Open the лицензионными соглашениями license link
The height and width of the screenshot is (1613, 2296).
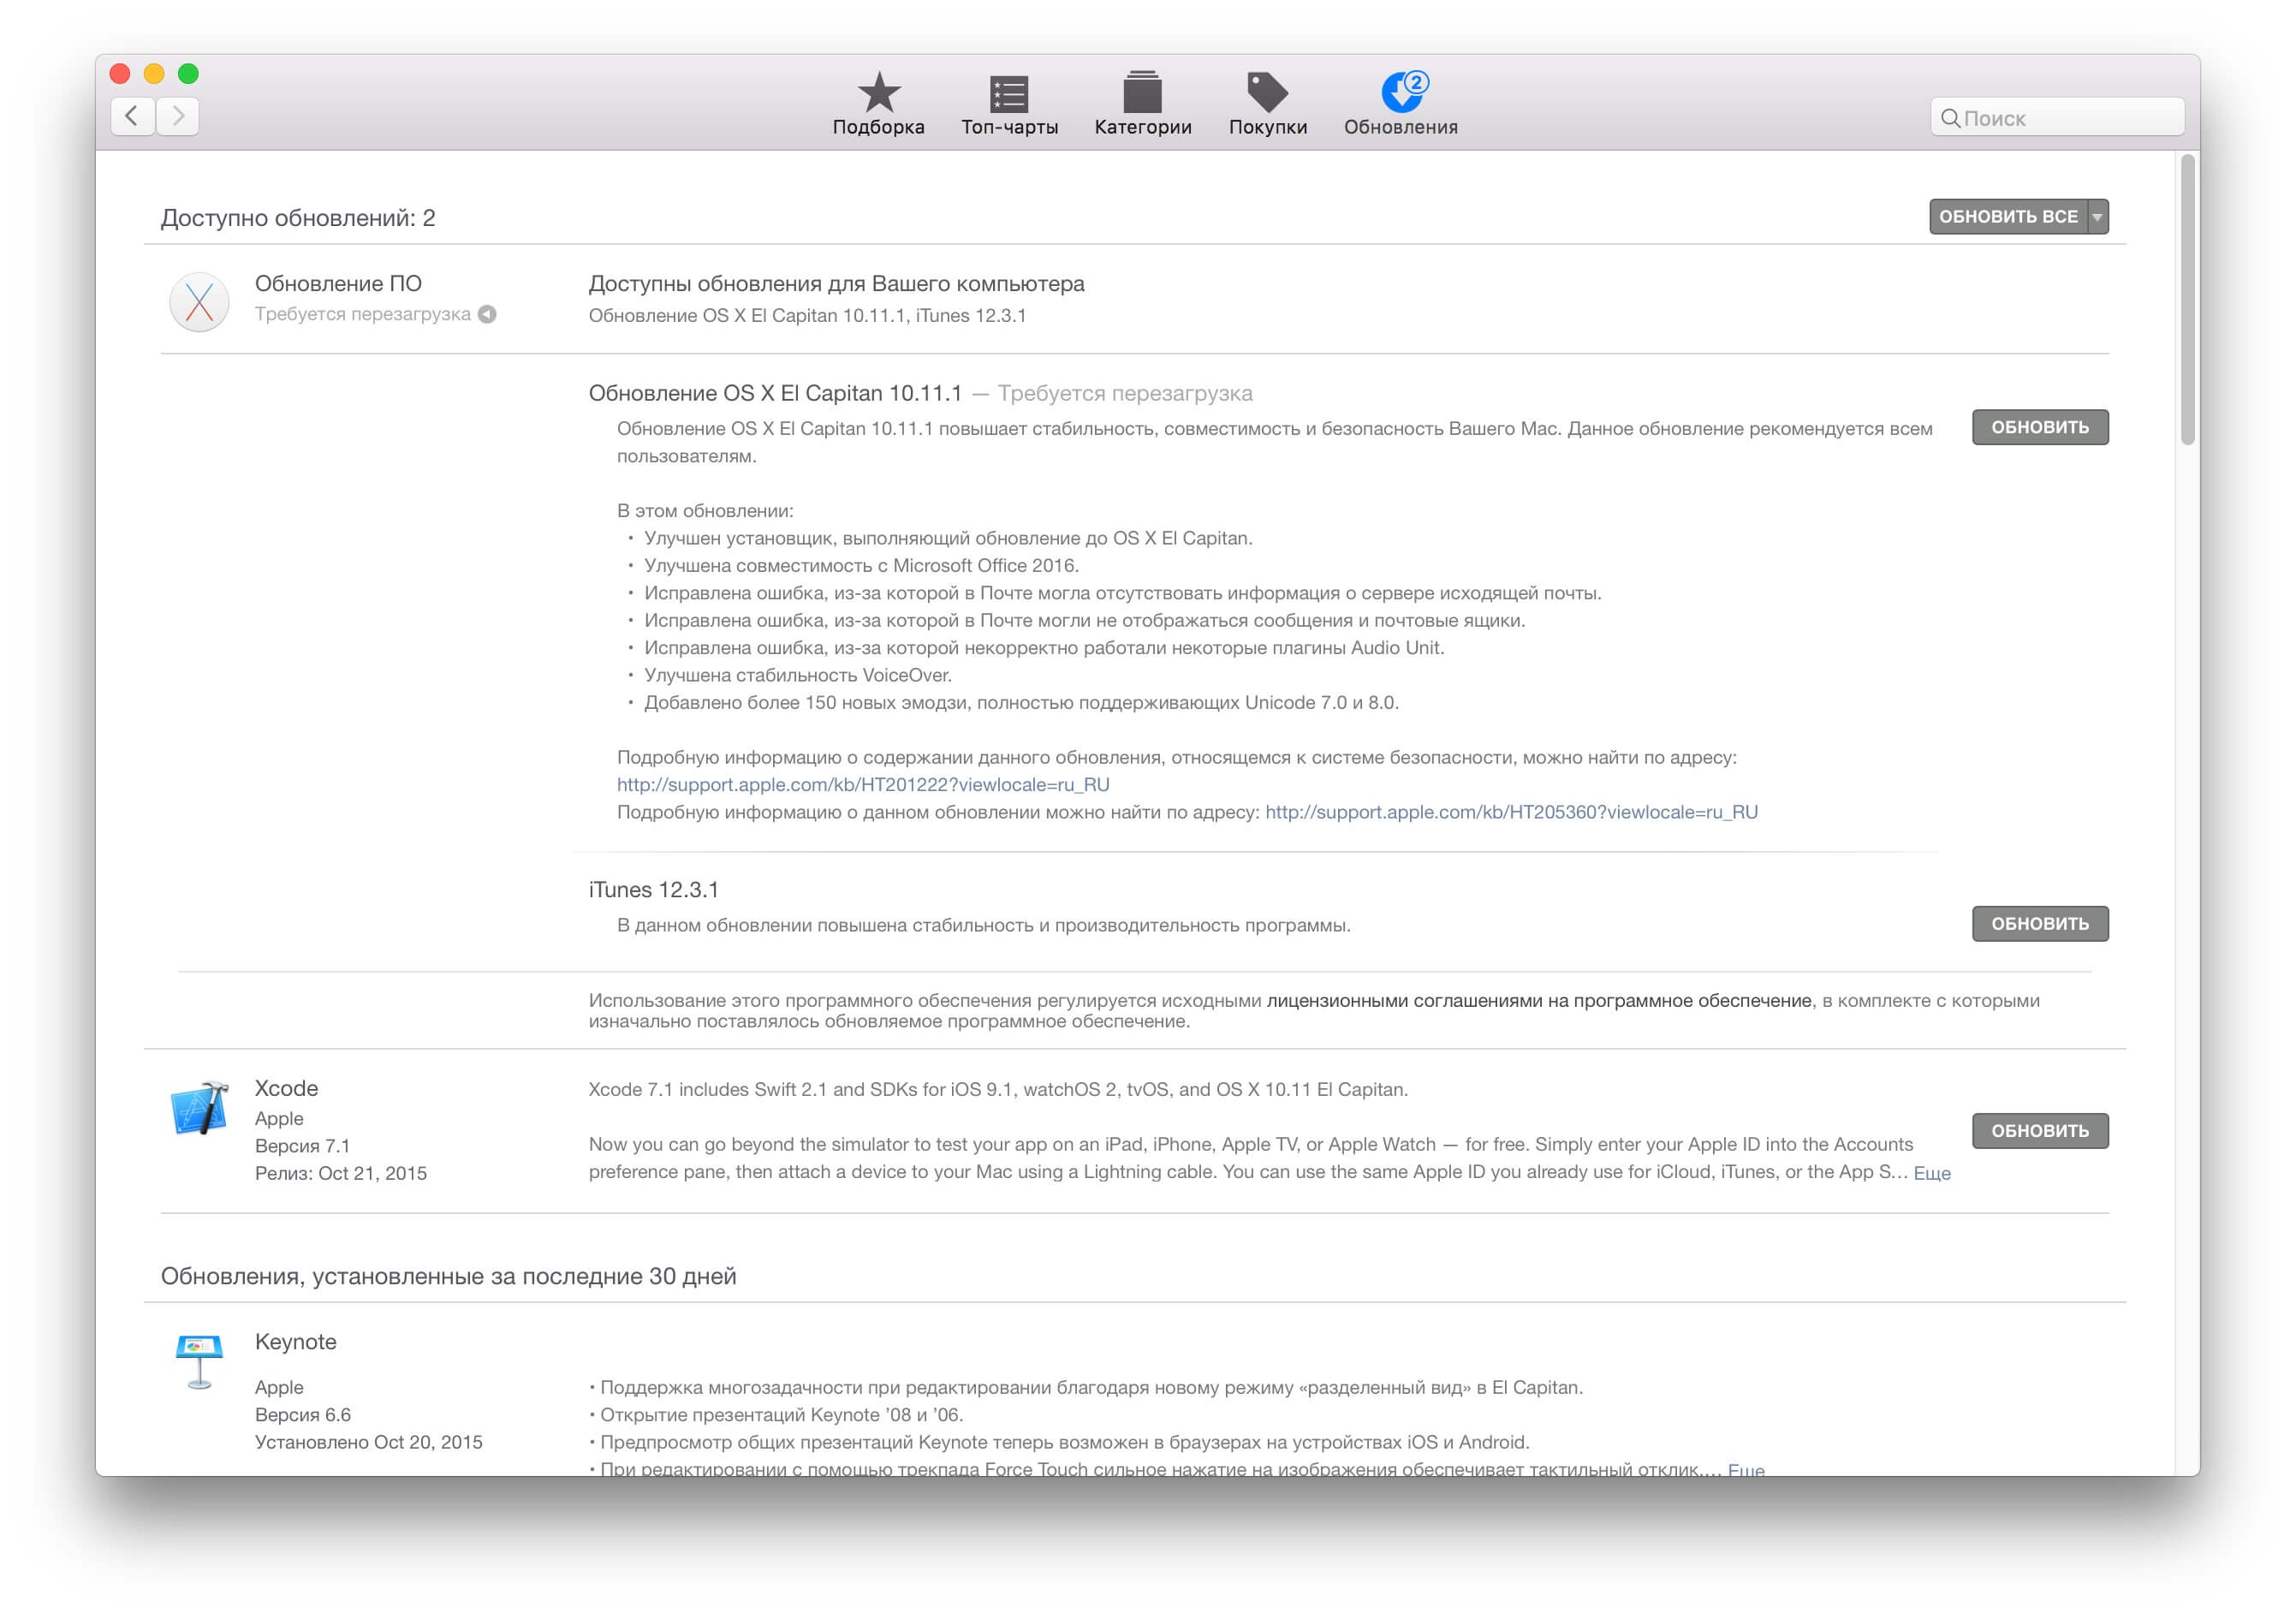(1539, 999)
